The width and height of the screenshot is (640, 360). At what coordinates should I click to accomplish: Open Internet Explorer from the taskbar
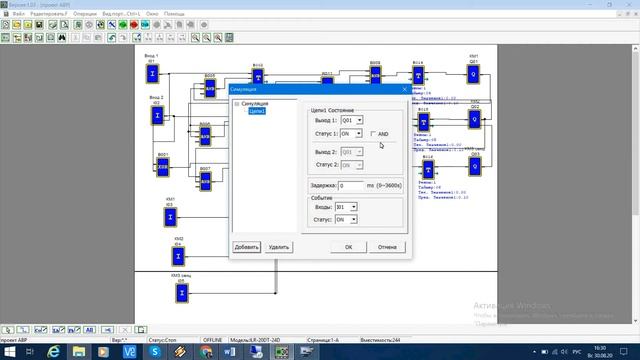pos(53,352)
